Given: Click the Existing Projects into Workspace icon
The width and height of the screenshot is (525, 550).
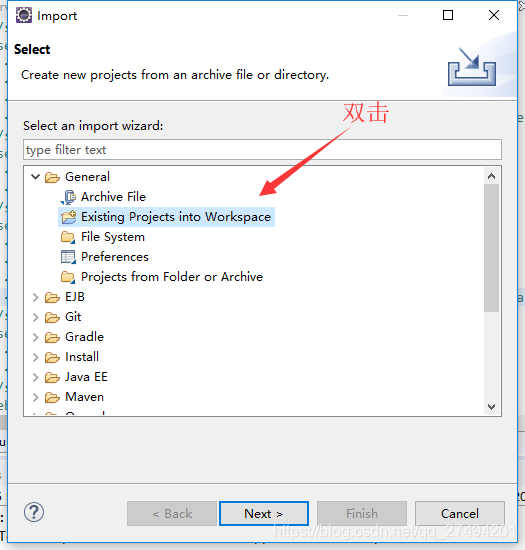Looking at the screenshot, I should tap(68, 217).
